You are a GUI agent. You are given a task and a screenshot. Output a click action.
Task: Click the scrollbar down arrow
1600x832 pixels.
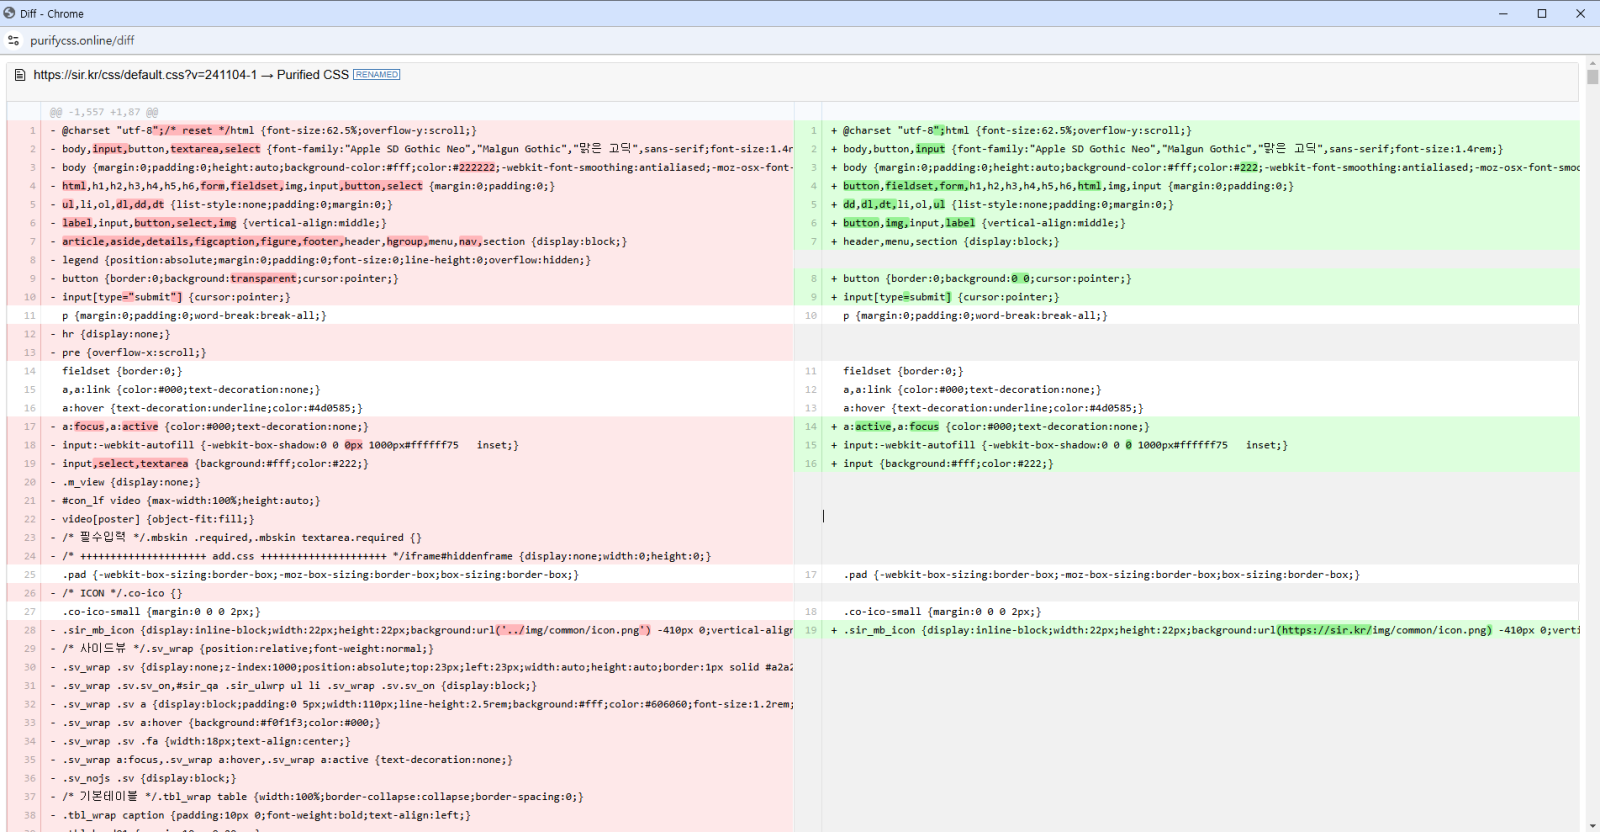point(1592,825)
